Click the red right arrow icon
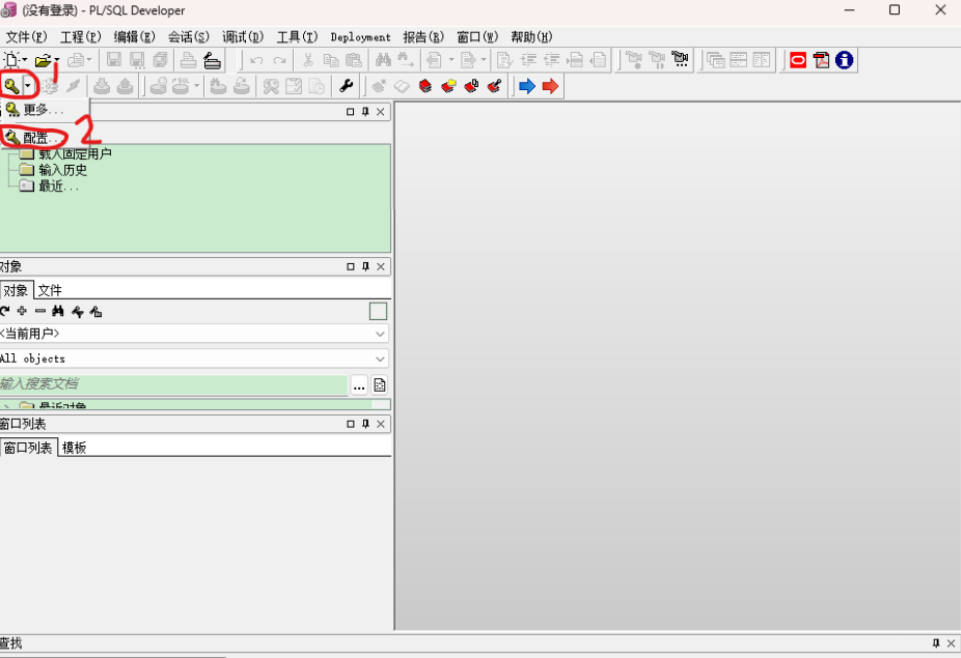The image size is (961, 658). (550, 86)
